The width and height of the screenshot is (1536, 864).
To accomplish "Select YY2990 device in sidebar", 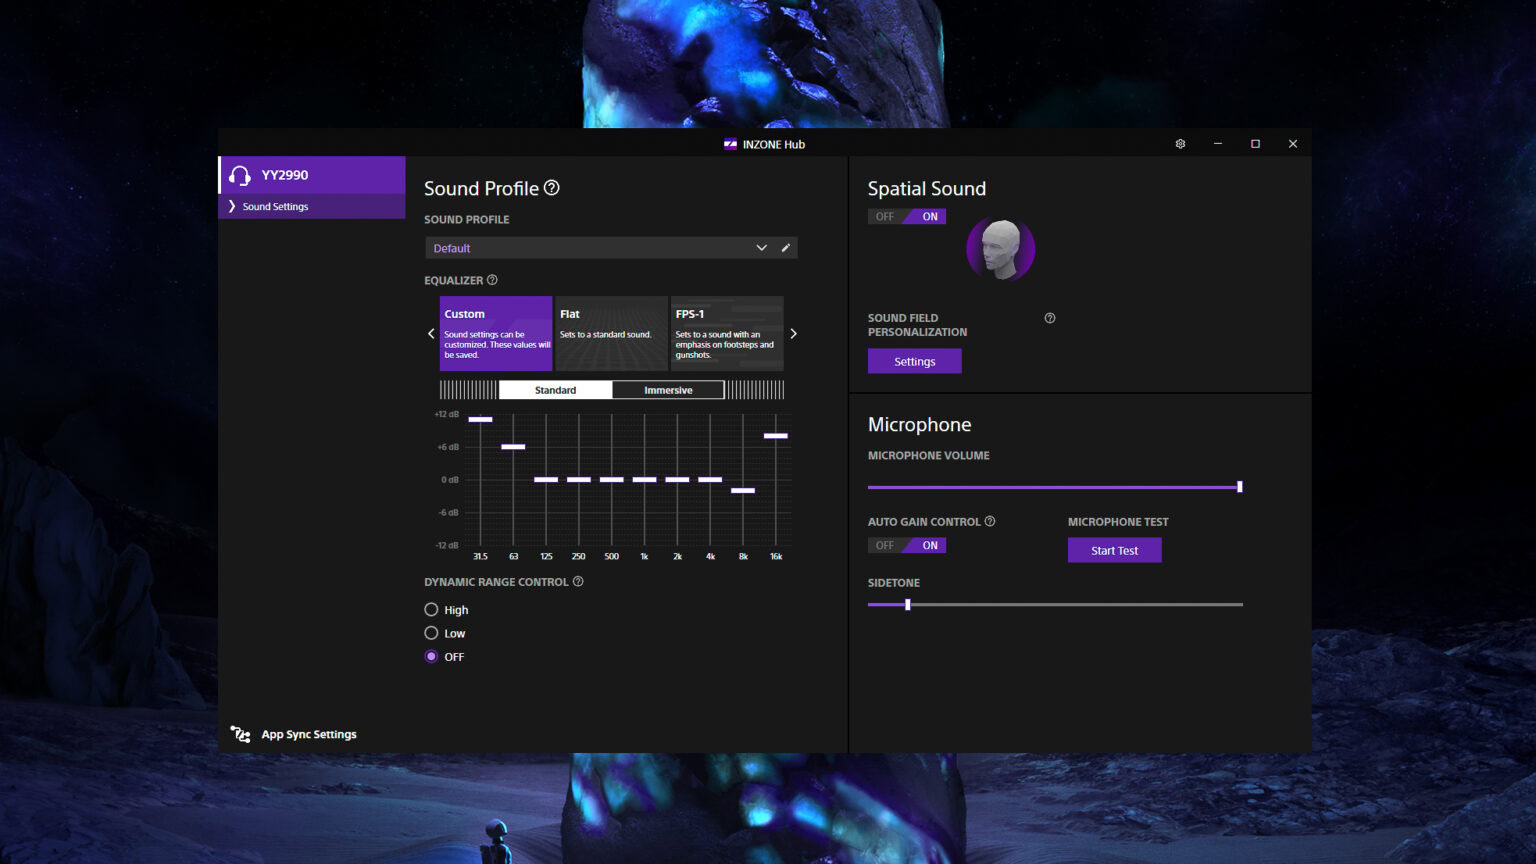I will [312, 175].
